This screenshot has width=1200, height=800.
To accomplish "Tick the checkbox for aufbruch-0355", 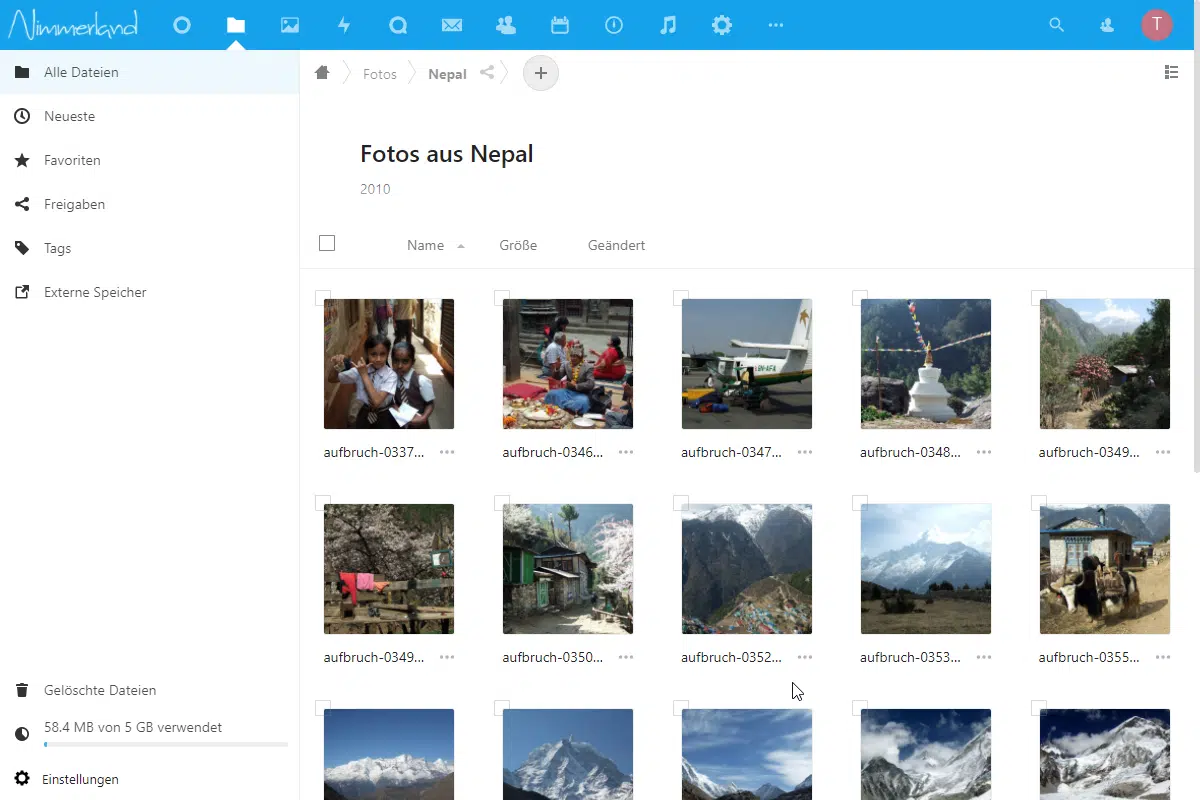I will tap(1038, 502).
